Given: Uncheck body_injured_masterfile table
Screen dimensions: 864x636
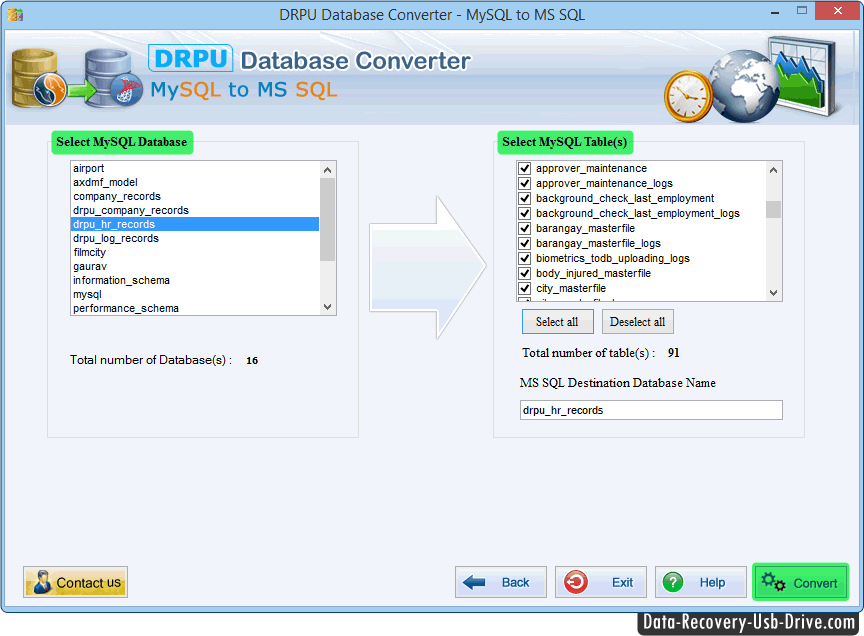Looking at the screenshot, I should click(525, 273).
